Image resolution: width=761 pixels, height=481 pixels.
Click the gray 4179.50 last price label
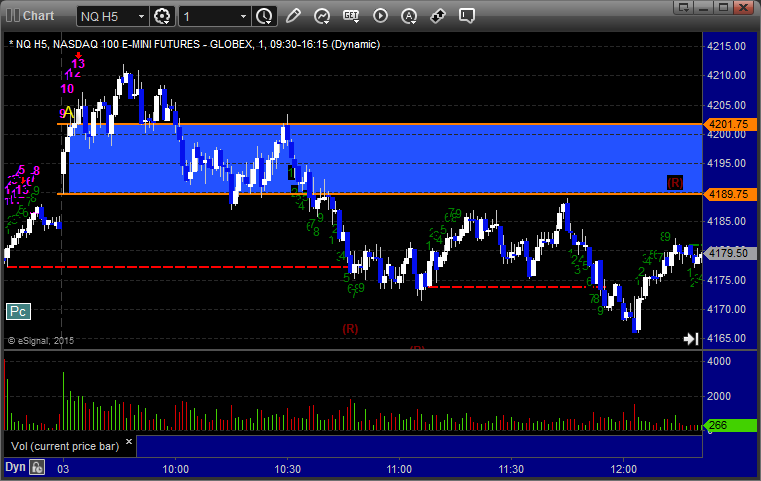click(729, 253)
